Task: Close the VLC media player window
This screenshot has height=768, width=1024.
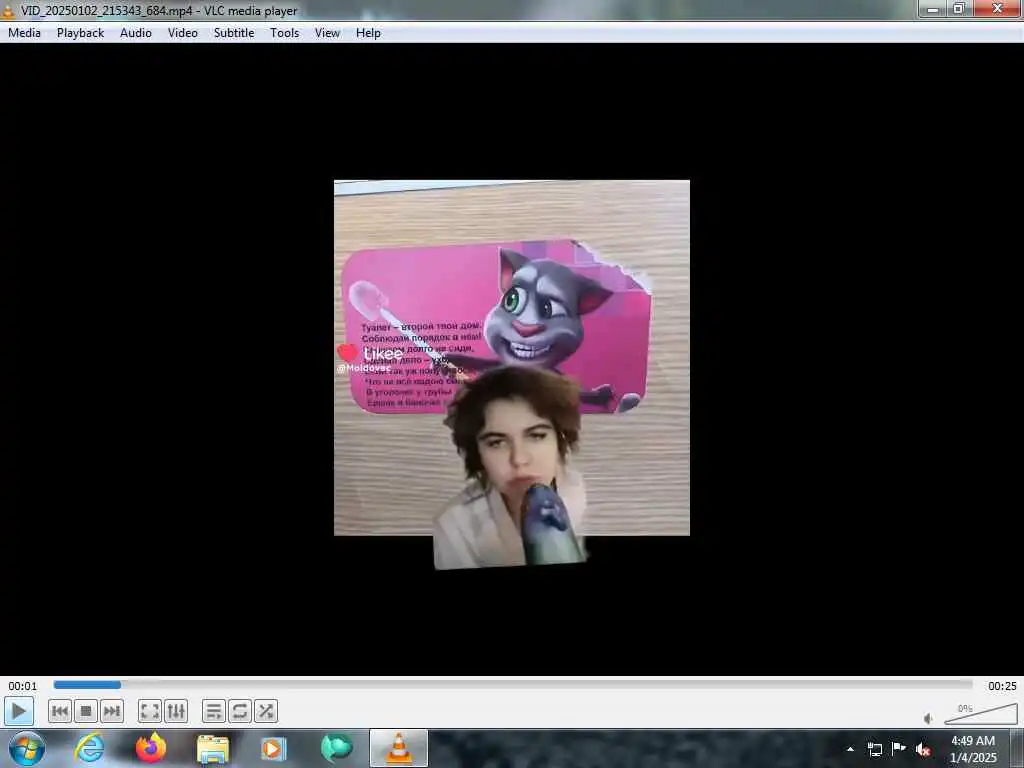Action: point(997,8)
